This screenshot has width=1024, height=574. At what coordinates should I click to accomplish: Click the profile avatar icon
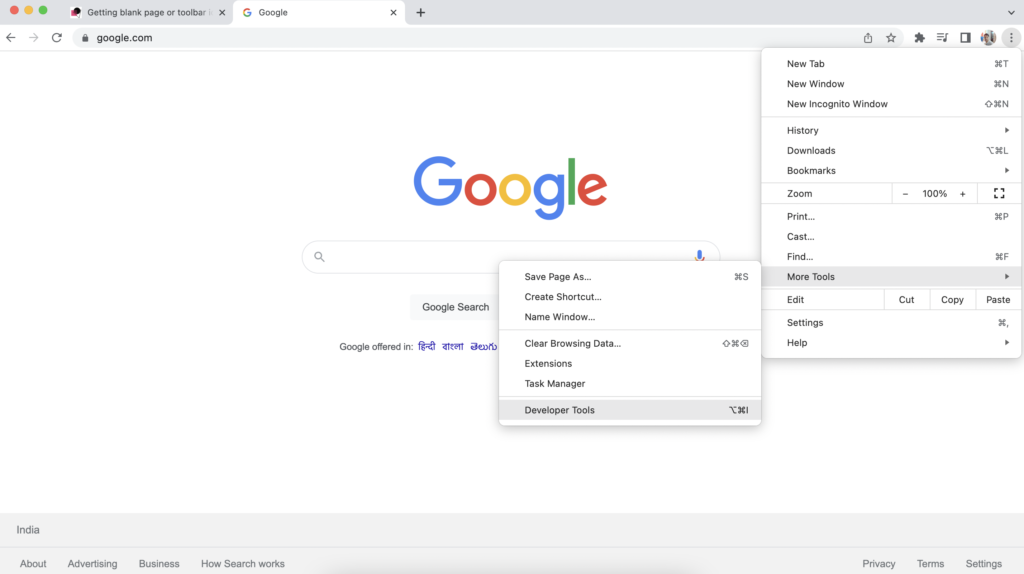point(988,38)
